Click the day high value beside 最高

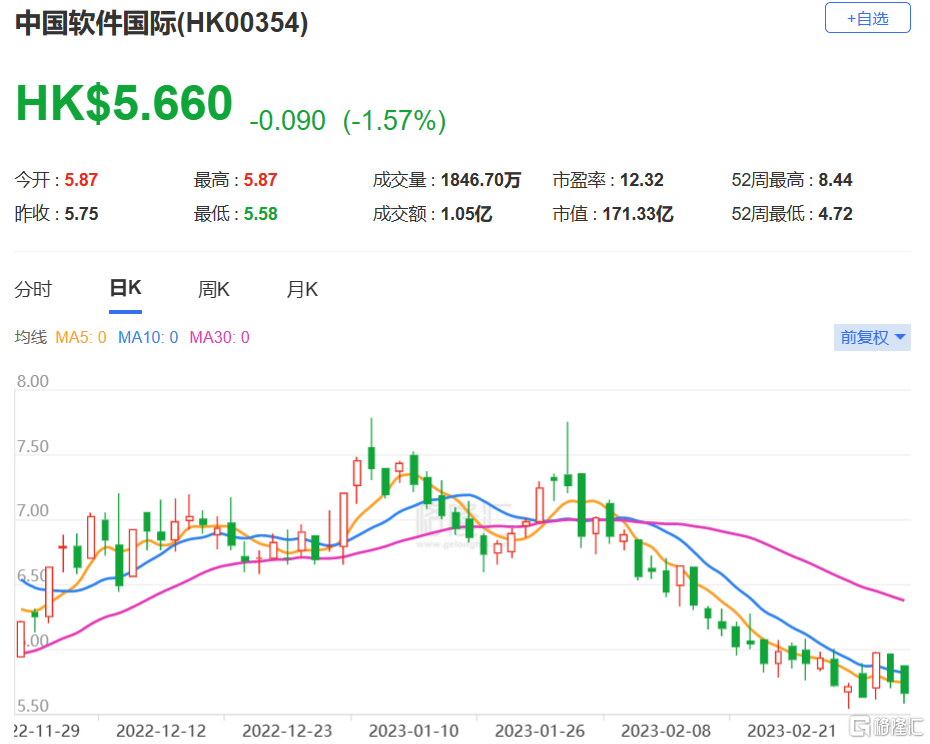point(260,180)
